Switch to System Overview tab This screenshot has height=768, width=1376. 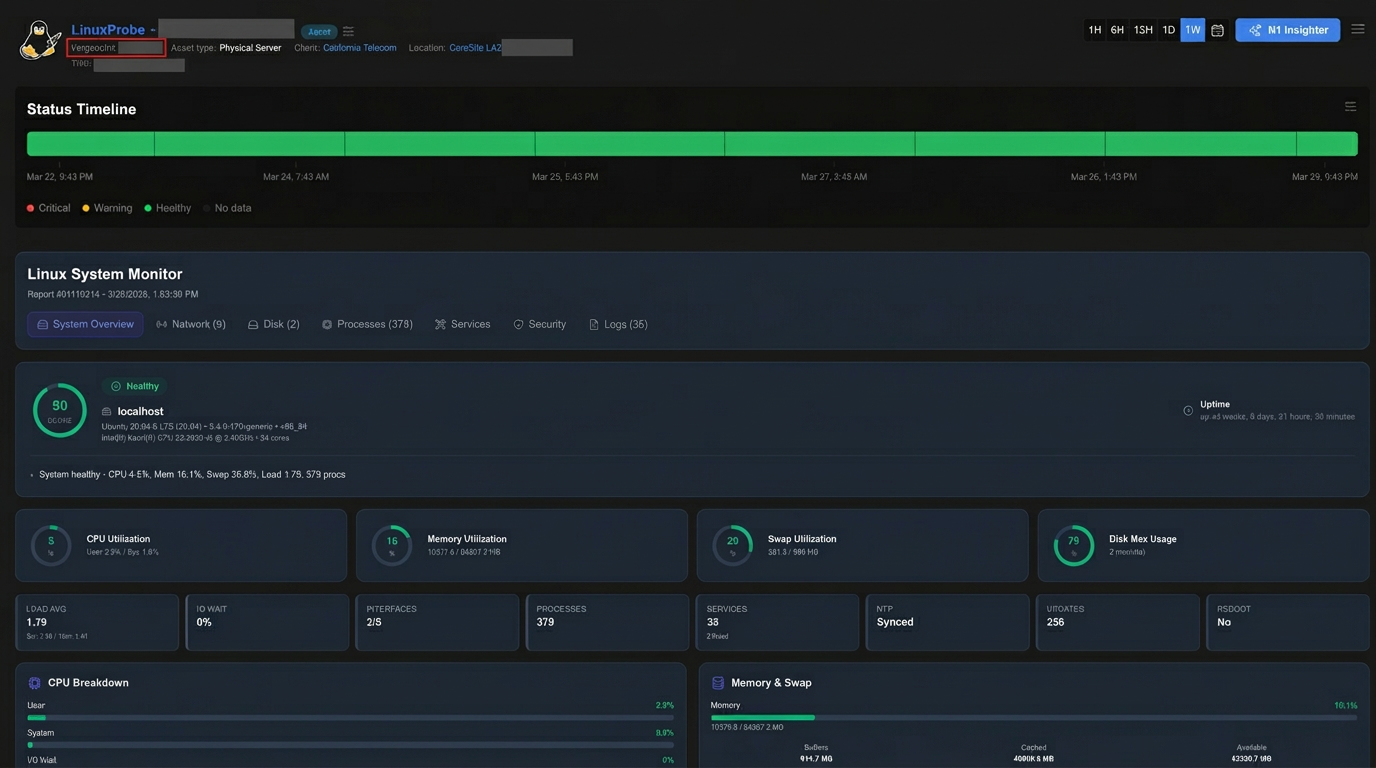click(x=85, y=323)
